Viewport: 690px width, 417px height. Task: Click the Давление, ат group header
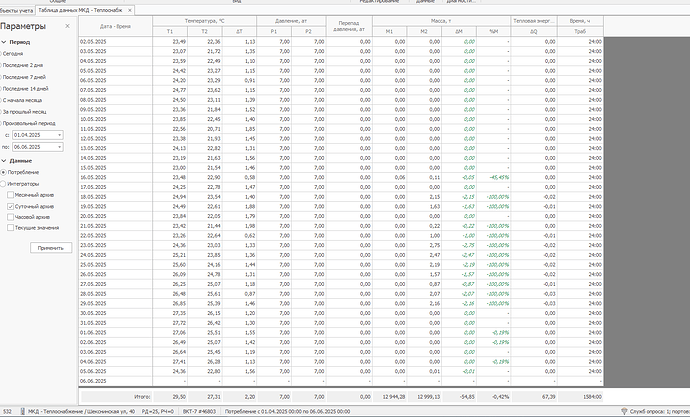[x=291, y=21]
